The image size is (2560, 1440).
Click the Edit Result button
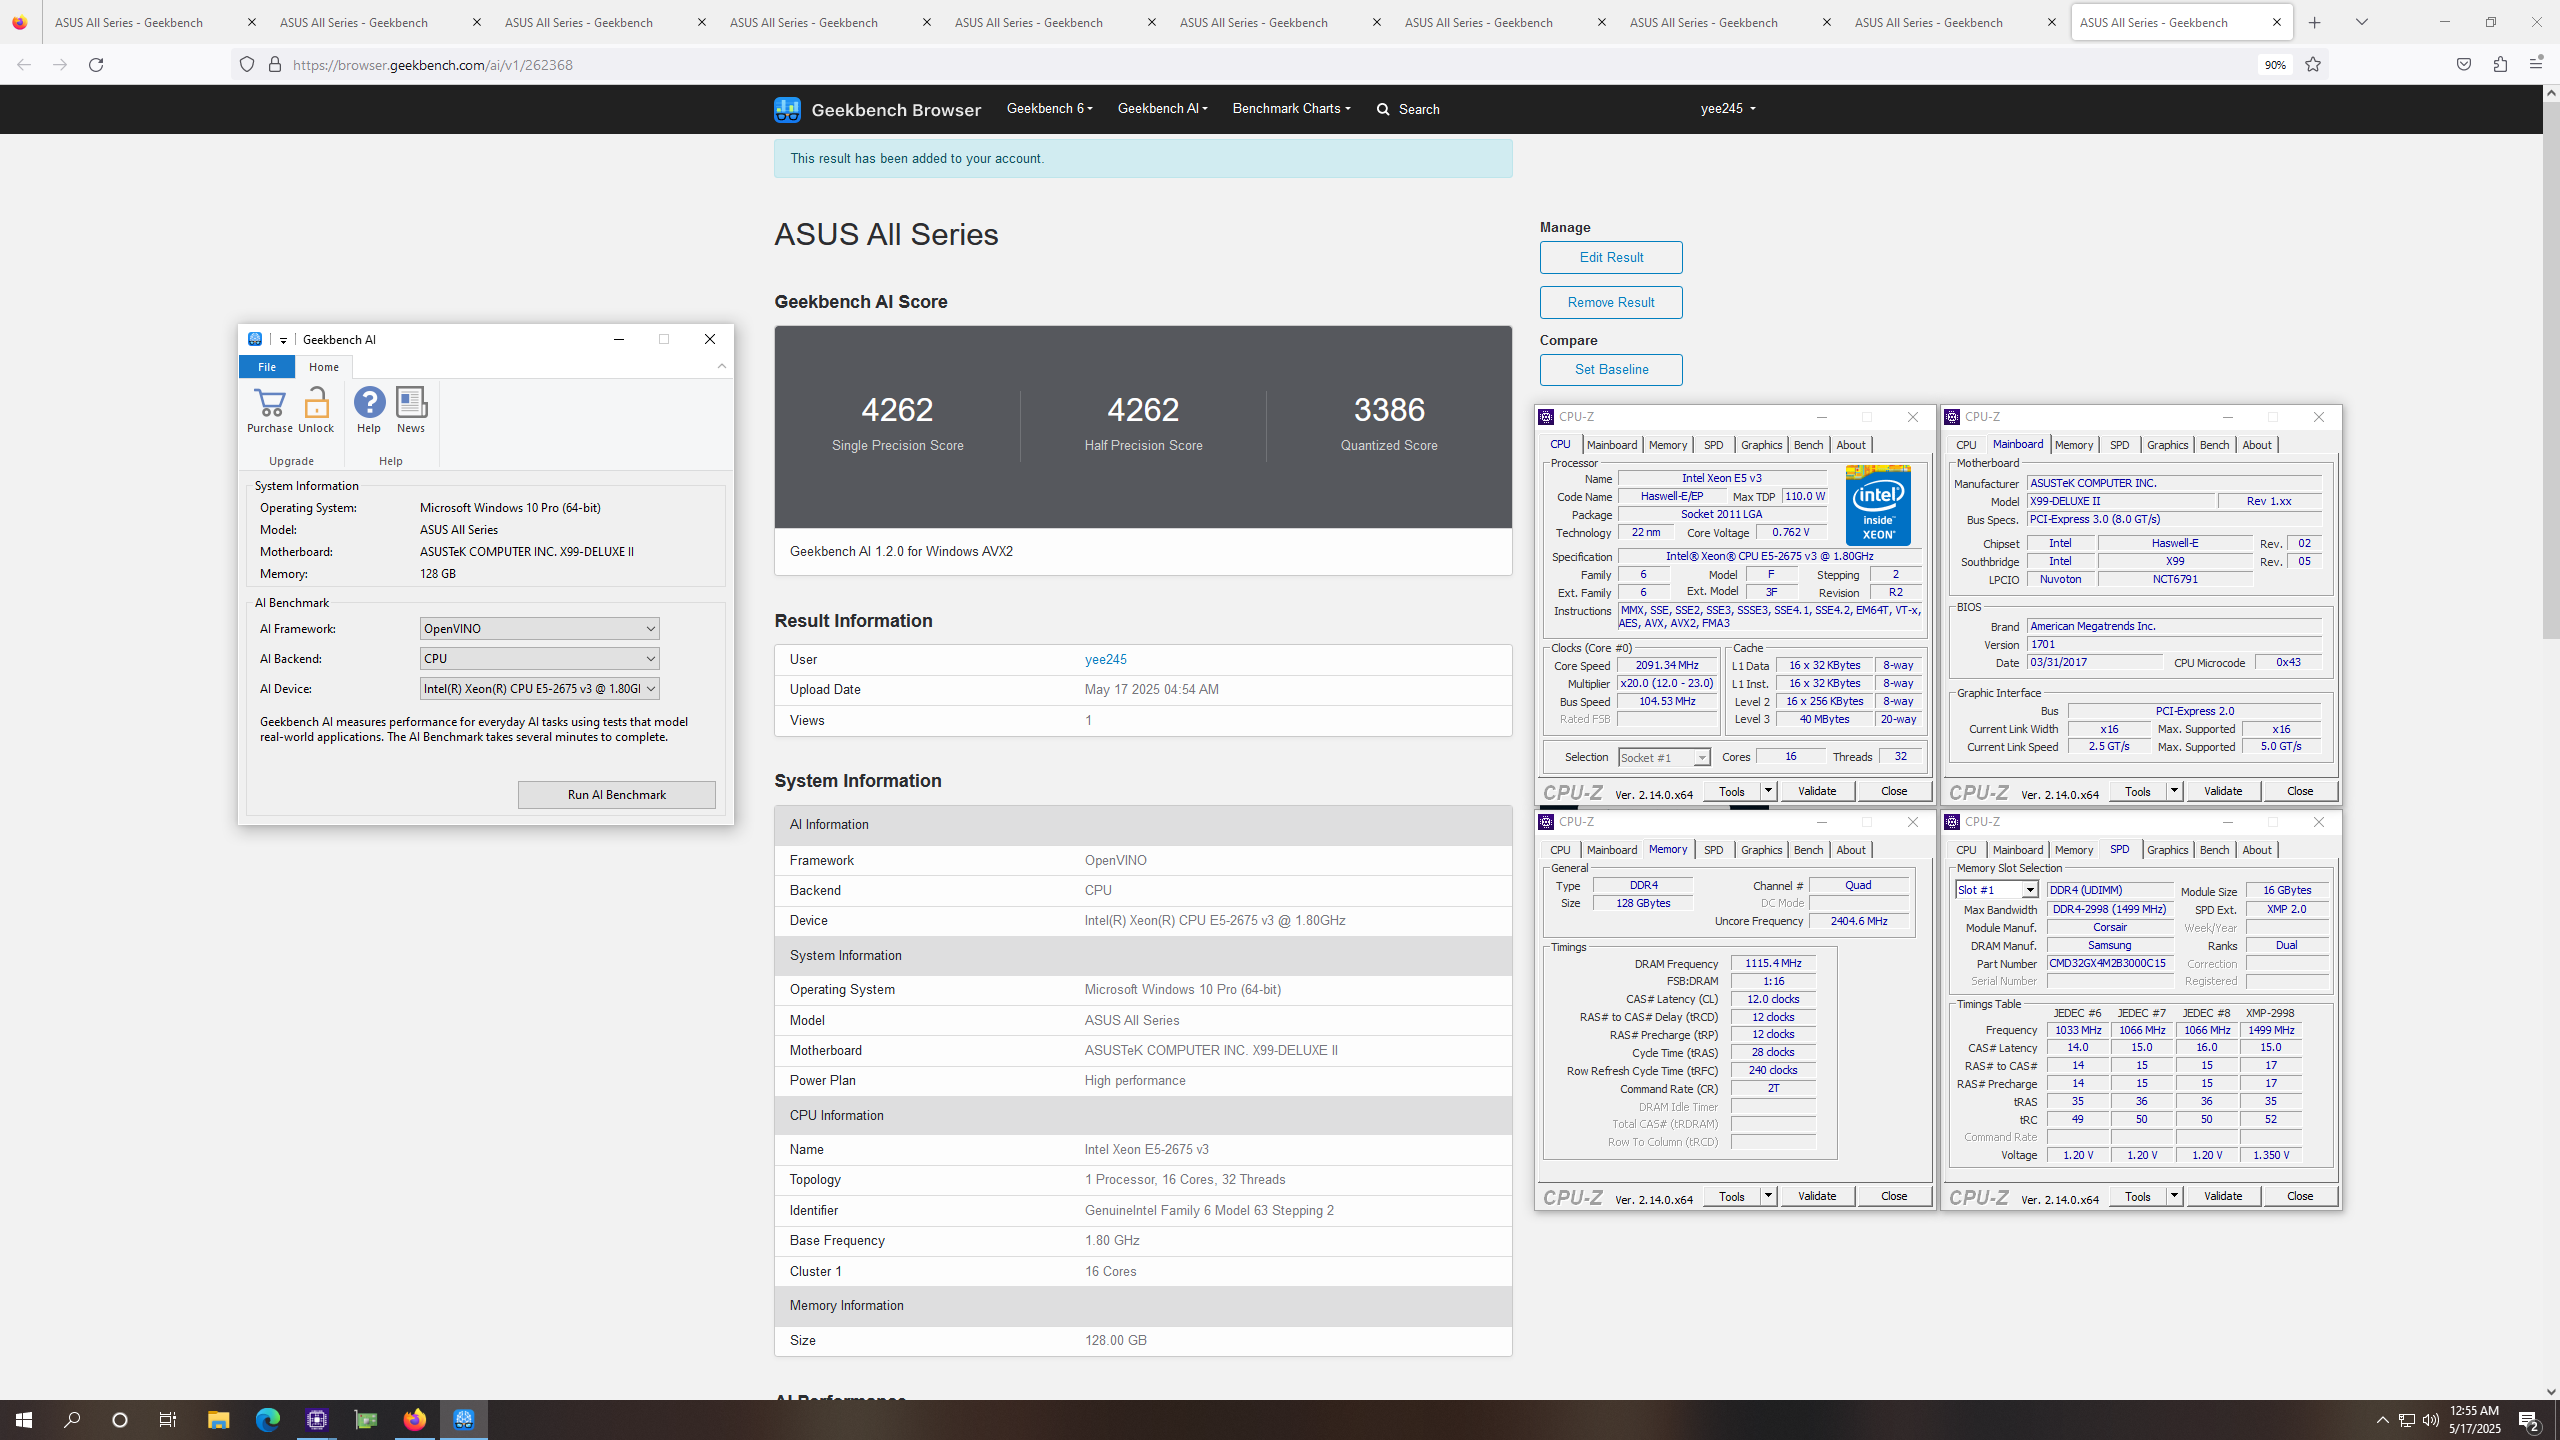pyautogui.click(x=1611, y=257)
